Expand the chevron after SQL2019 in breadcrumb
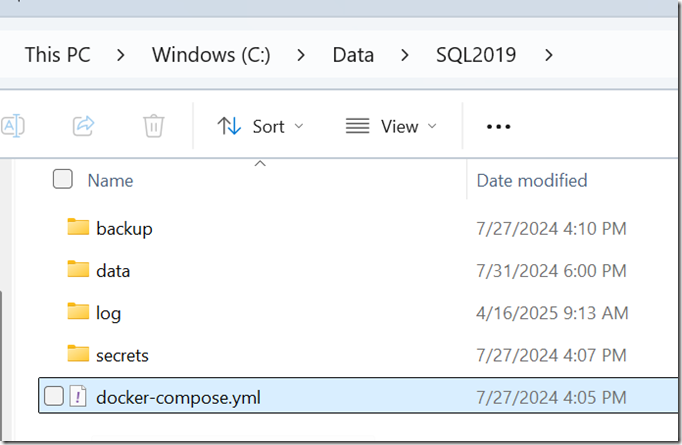 [x=549, y=55]
